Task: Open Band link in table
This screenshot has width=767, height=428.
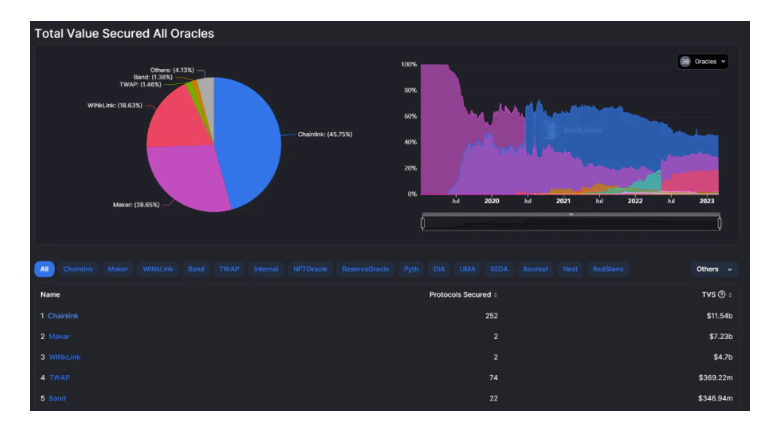Action: tap(57, 398)
